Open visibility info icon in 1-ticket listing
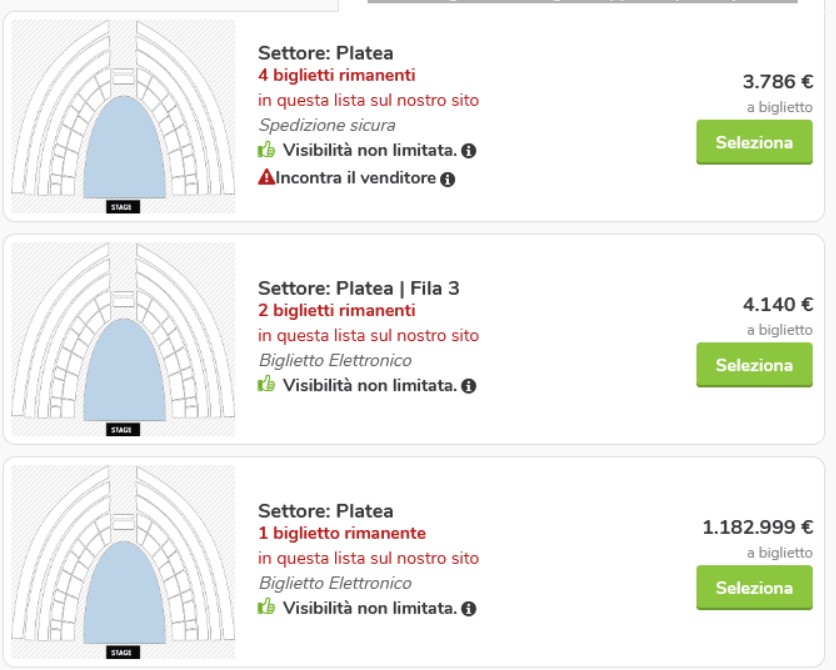Image resolution: width=836 pixels, height=670 pixels. click(x=469, y=608)
